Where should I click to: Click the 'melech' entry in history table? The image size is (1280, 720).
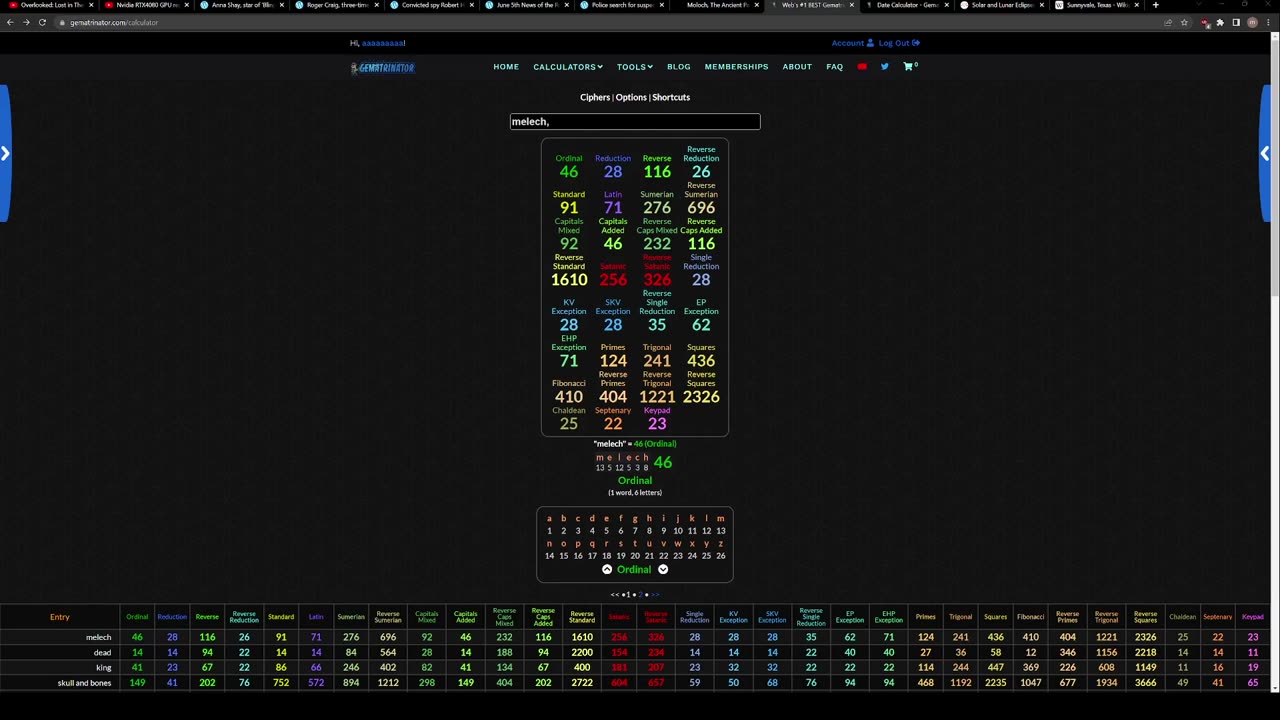(98, 637)
